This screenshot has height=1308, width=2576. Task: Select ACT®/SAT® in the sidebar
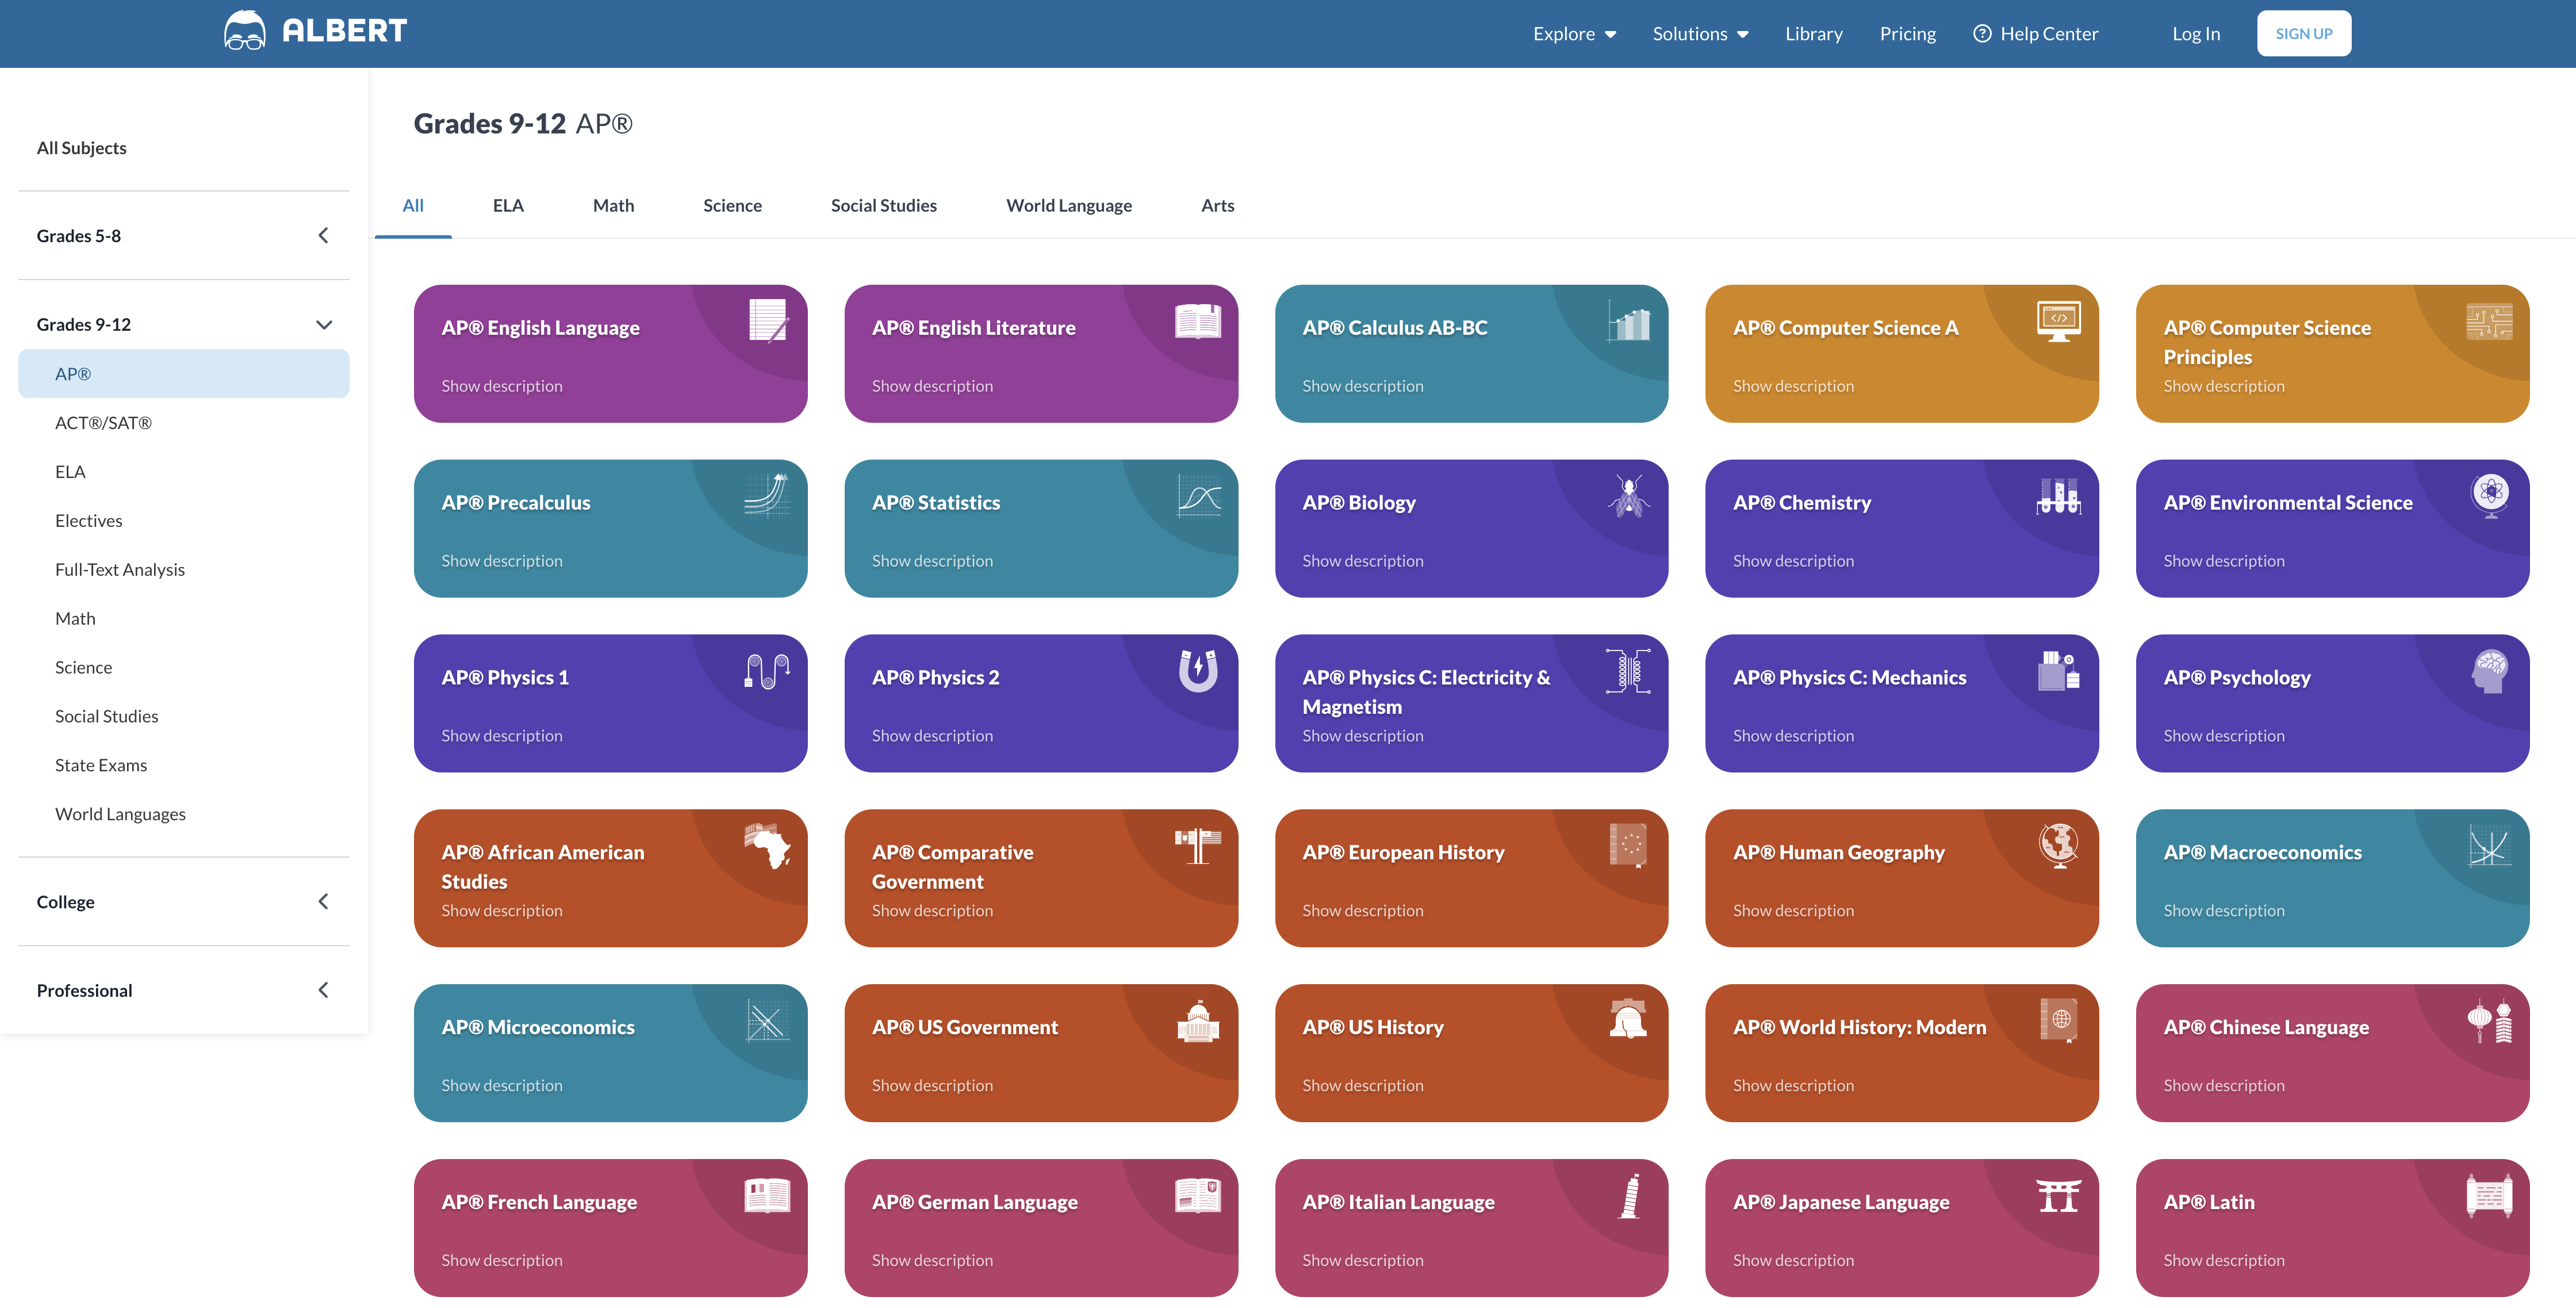pyautogui.click(x=103, y=423)
